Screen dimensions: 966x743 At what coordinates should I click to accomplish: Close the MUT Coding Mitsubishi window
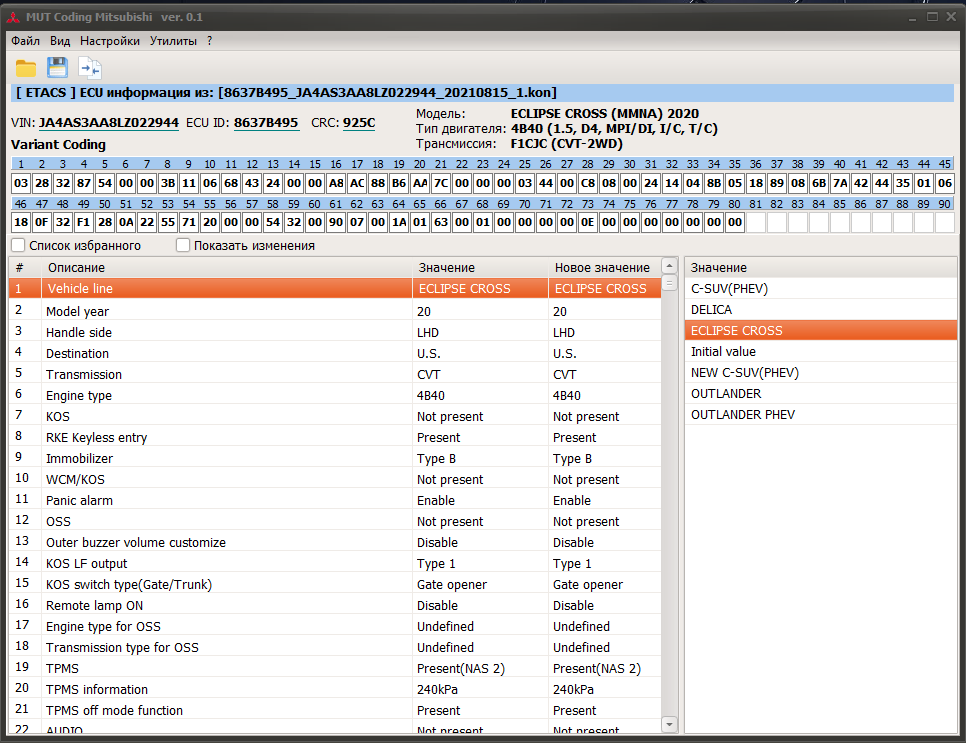950,16
